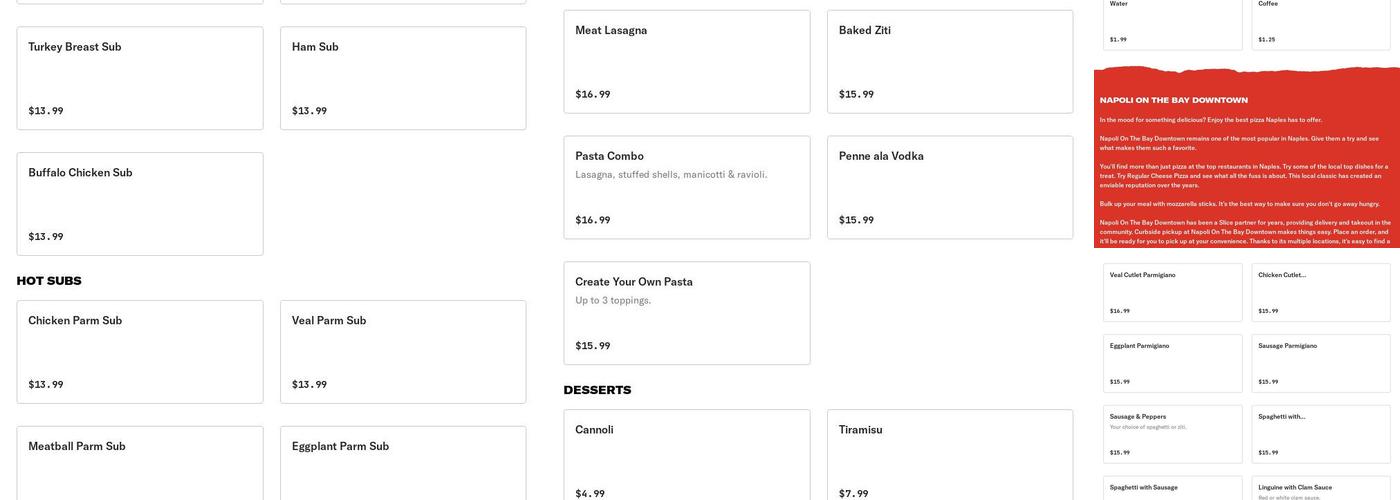This screenshot has width=1400, height=500.
Task: Click Create Your Own Pasta
Action: coord(686,313)
